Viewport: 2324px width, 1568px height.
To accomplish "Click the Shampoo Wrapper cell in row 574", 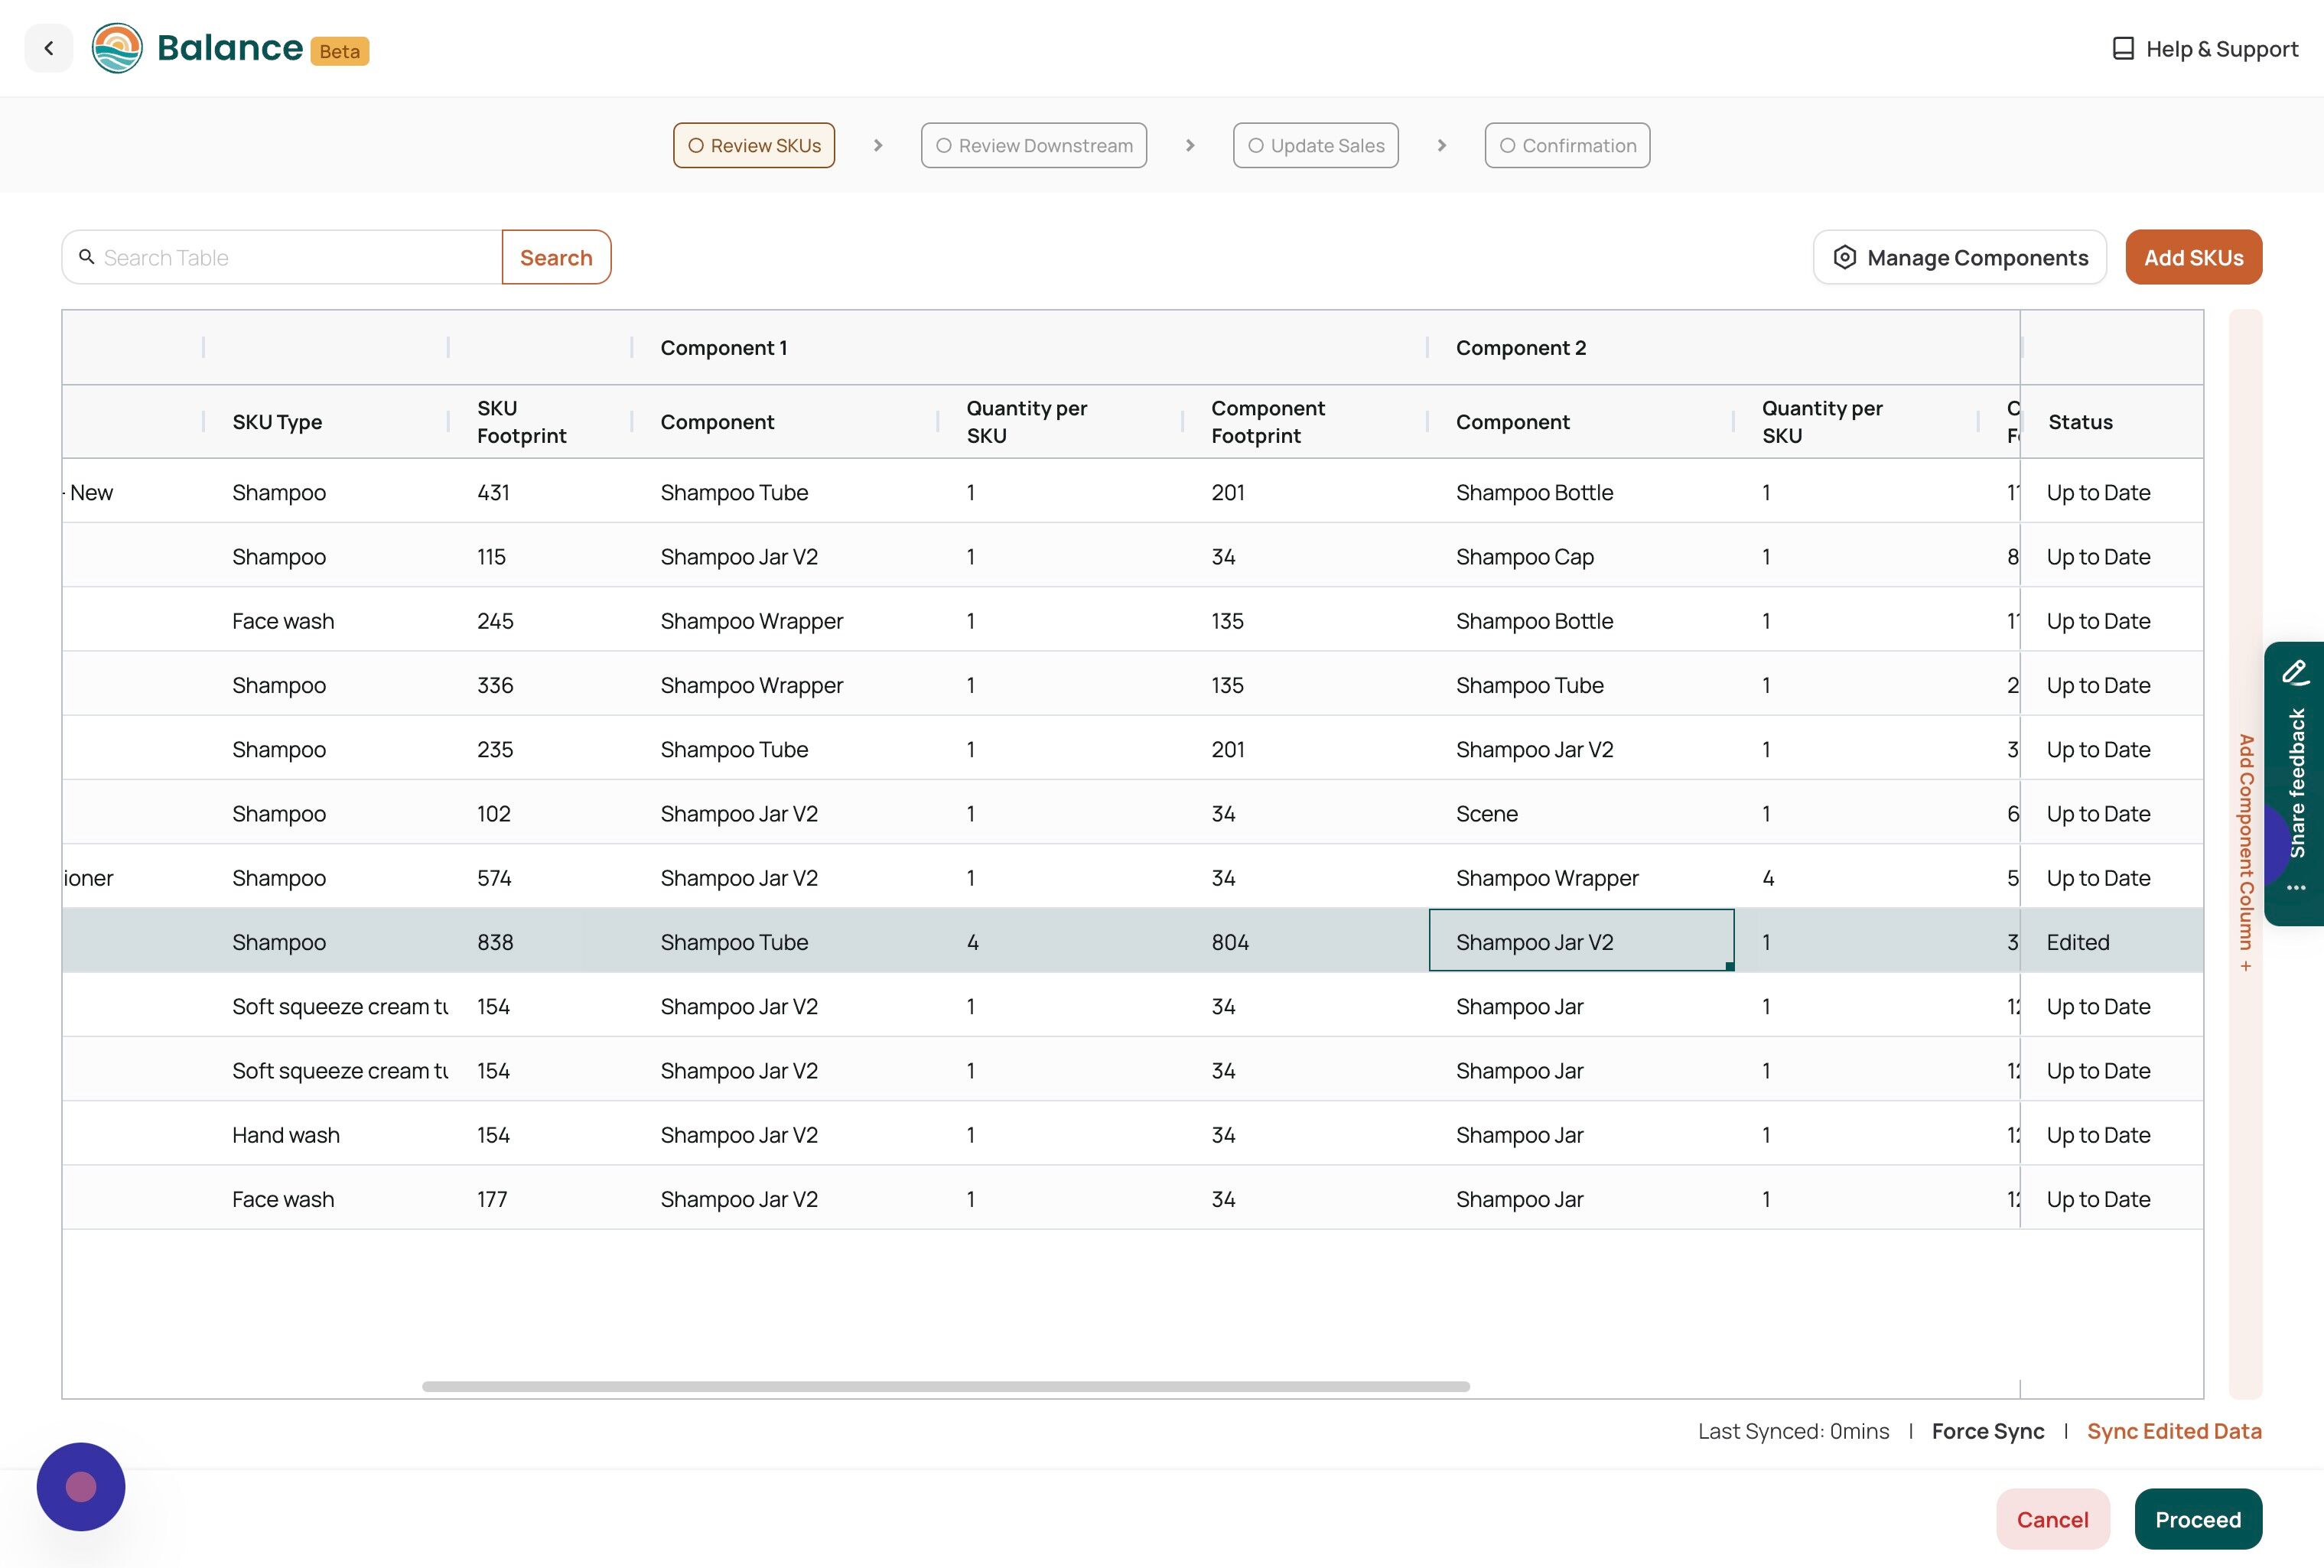I will click(1547, 877).
